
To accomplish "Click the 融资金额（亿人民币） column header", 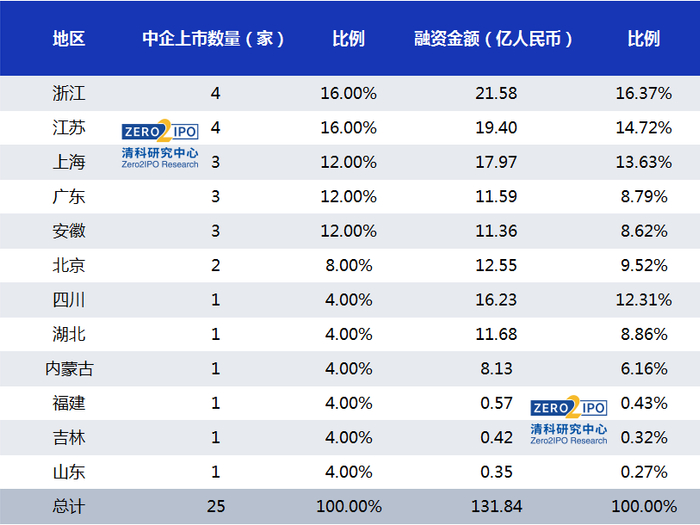I will 494,39.
